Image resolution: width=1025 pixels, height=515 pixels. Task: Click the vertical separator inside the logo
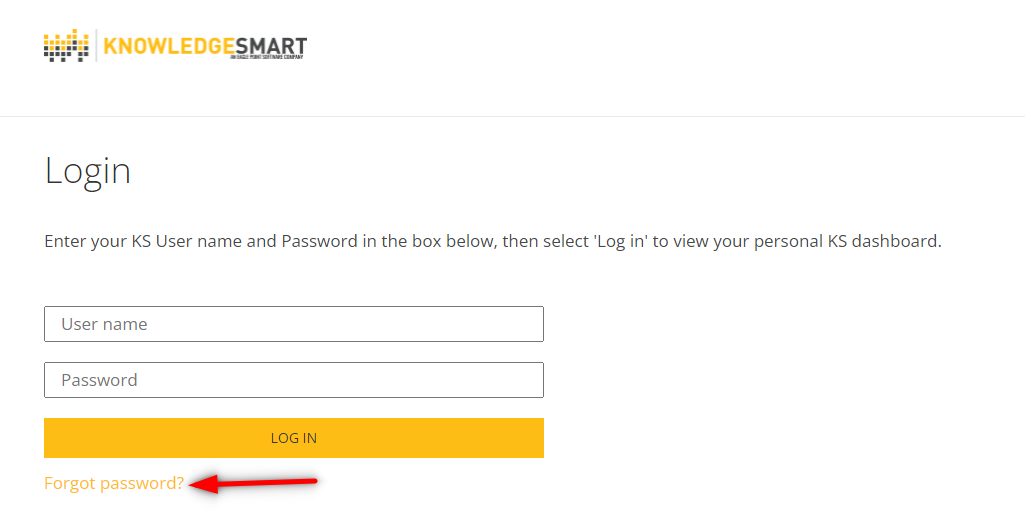96,46
